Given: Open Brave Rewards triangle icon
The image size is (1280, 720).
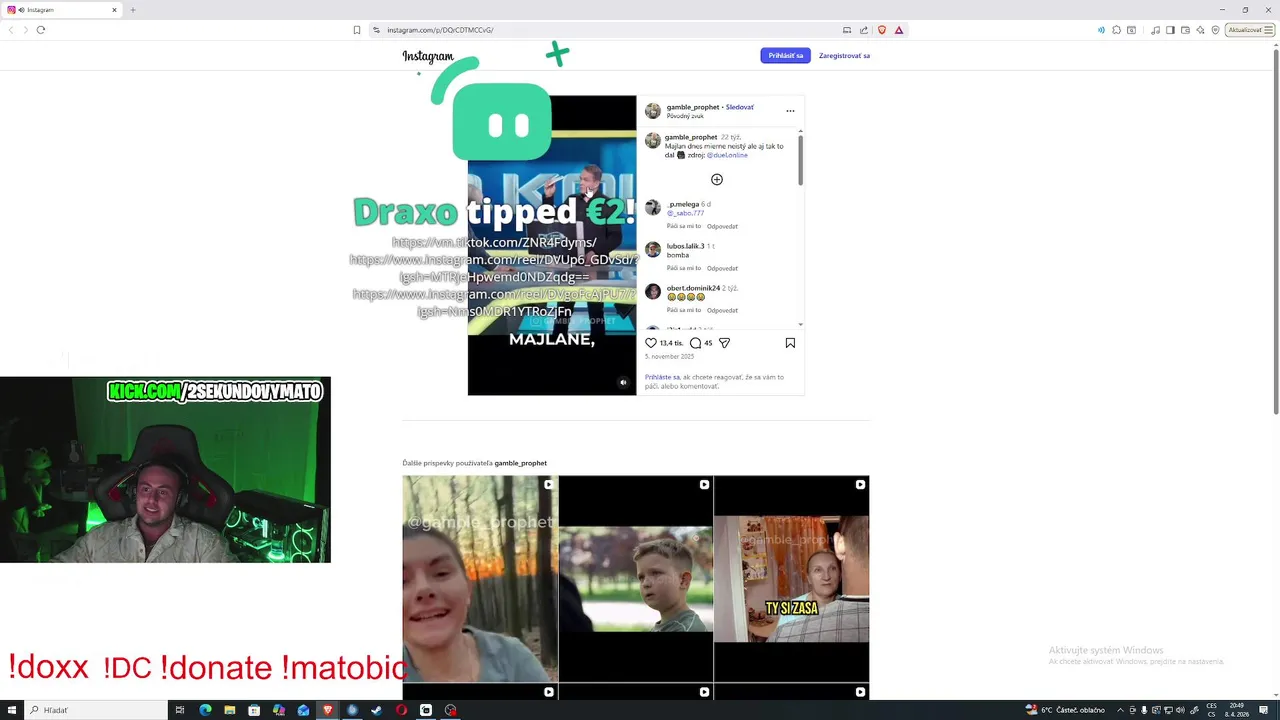Looking at the screenshot, I should point(899,30).
